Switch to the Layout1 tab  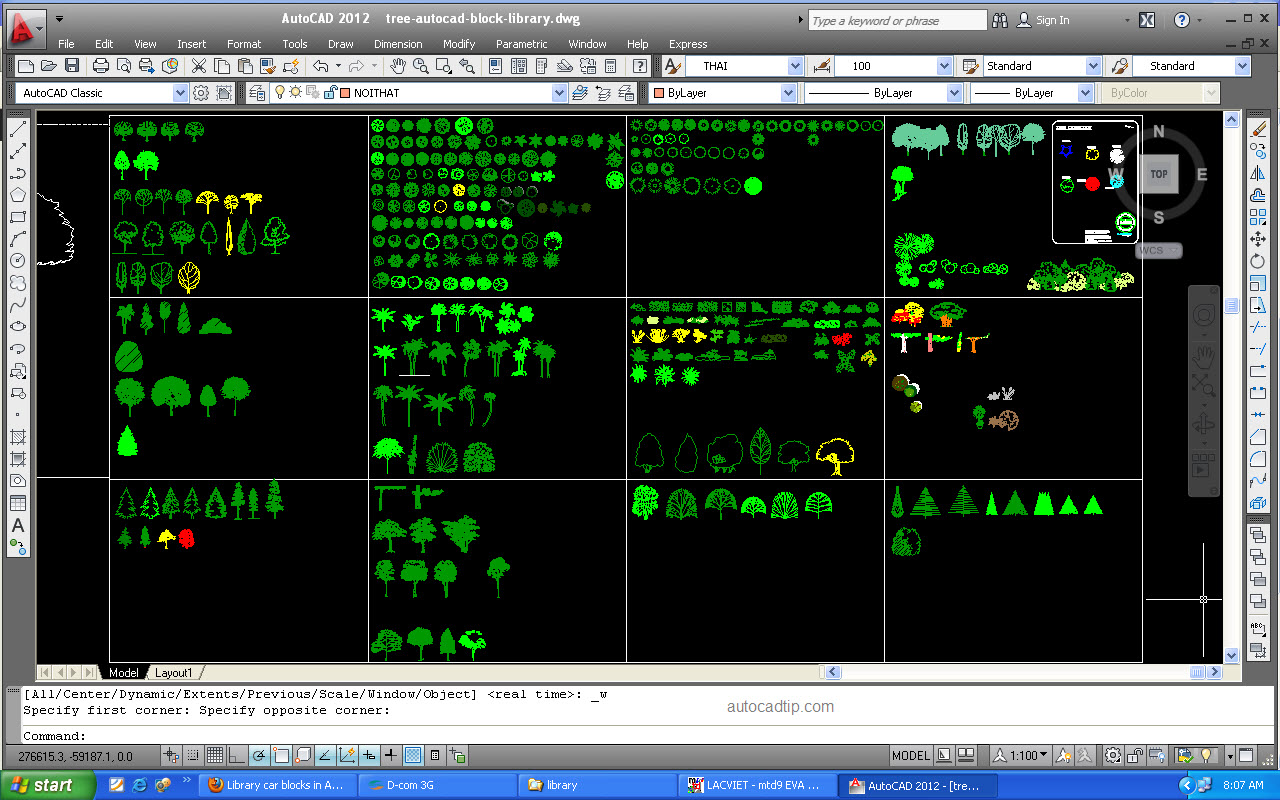pos(175,672)
